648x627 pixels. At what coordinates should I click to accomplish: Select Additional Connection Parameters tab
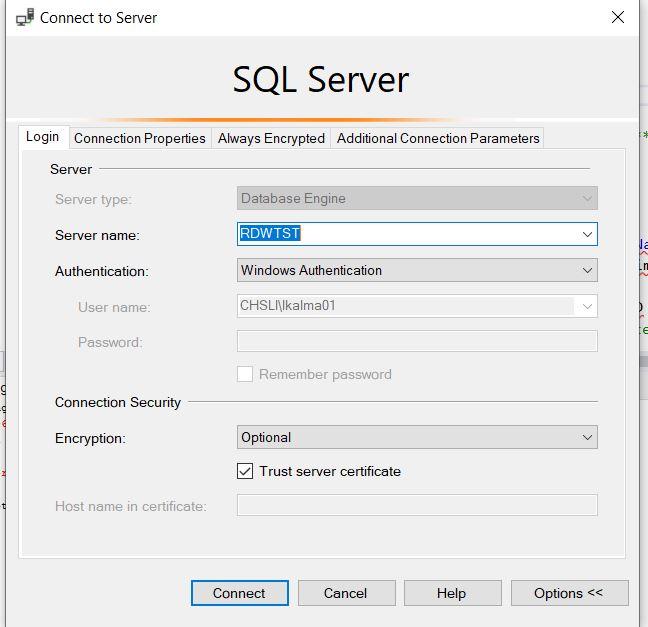coord(438,138)
